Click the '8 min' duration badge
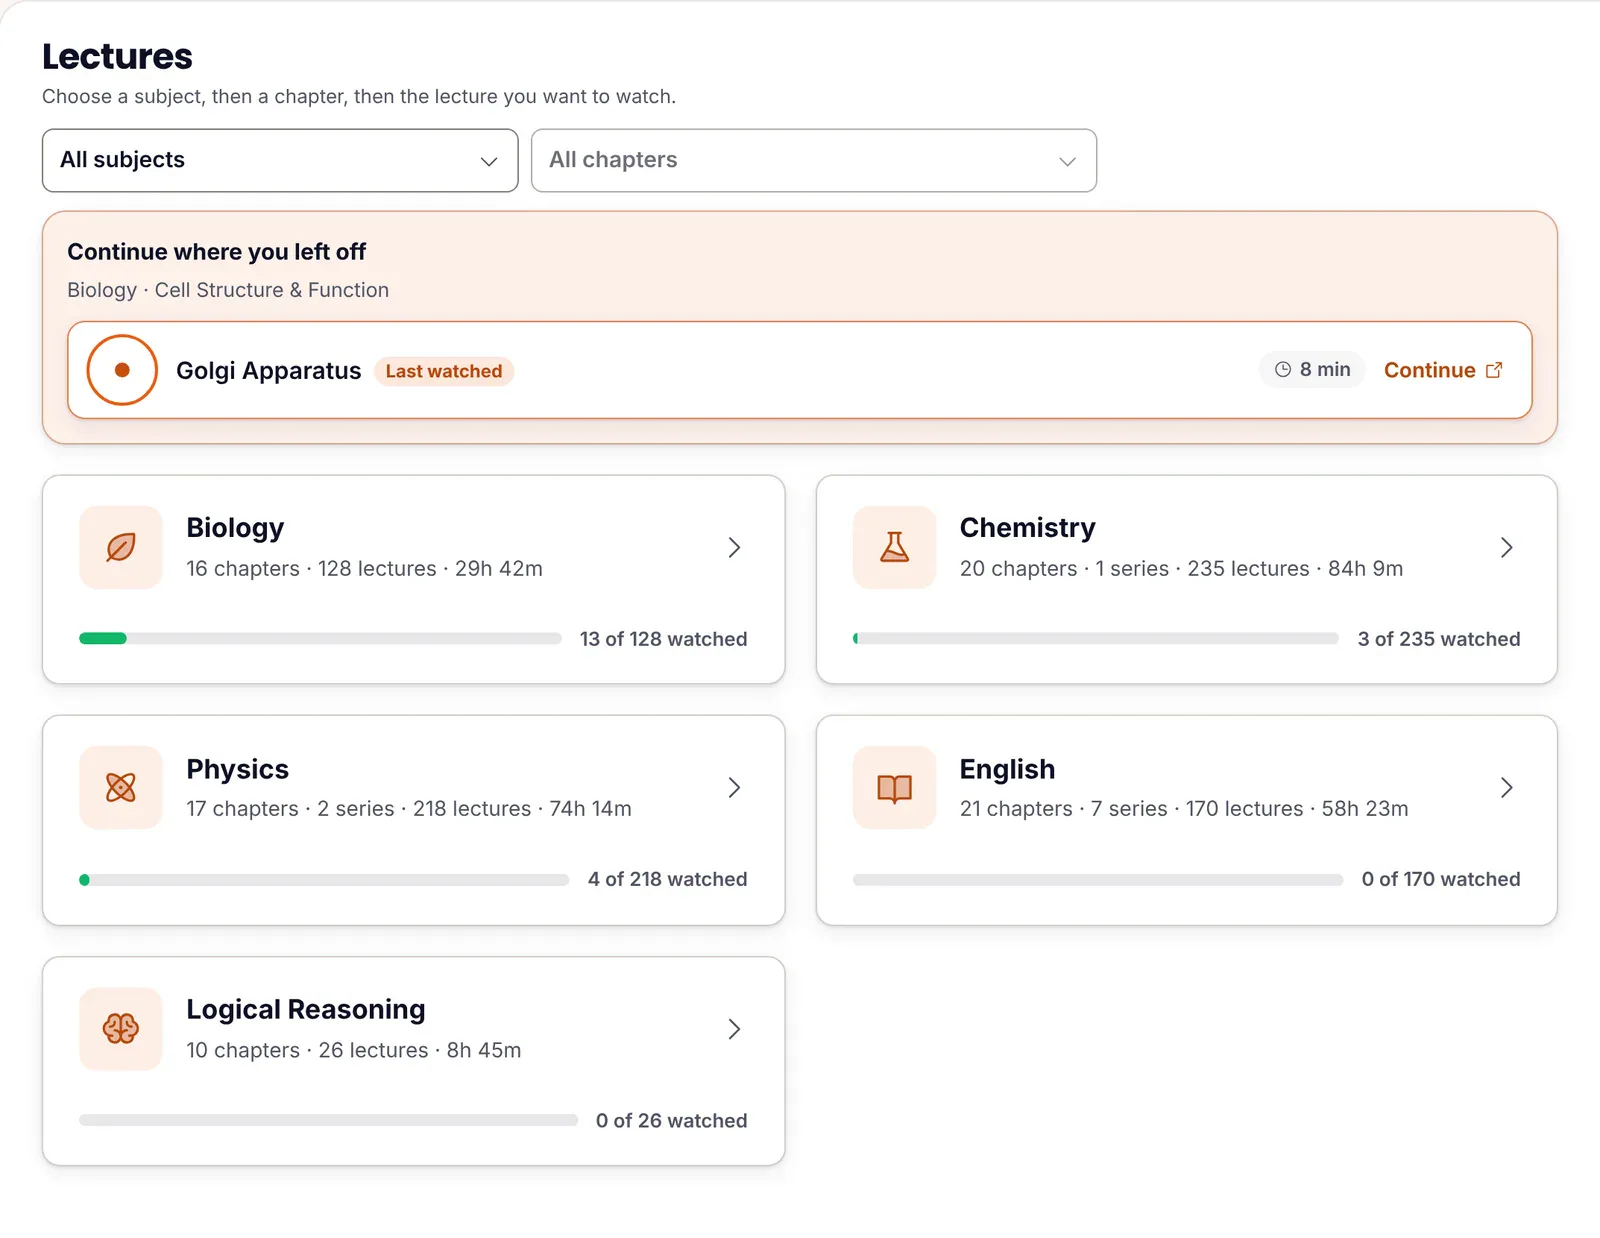 click(x=1312, y=370)
